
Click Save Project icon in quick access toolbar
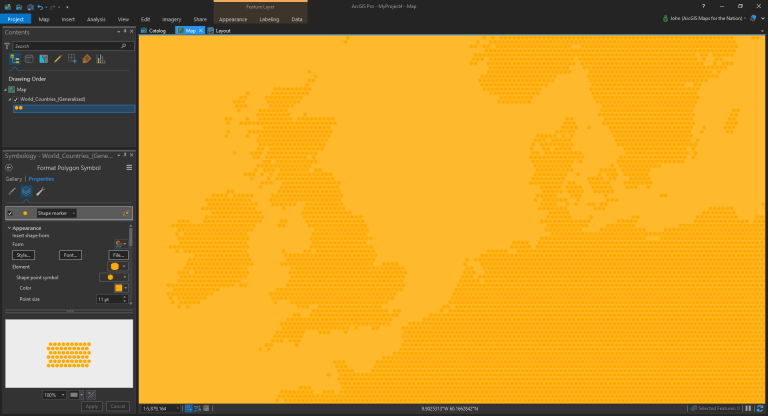pos(30,7)
